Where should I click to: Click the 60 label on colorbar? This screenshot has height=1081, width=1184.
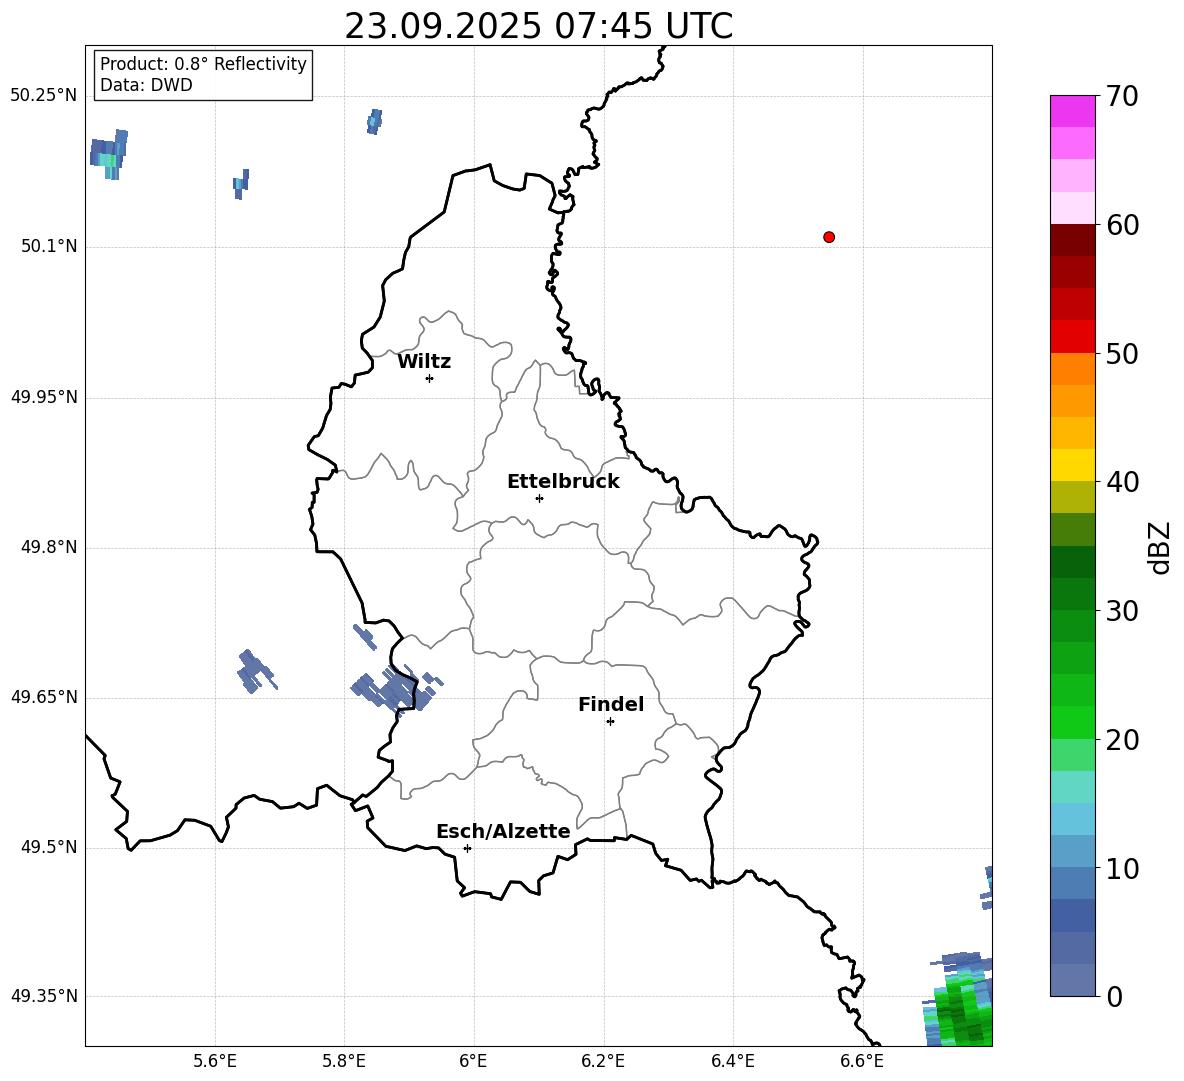pos(1122,225)
